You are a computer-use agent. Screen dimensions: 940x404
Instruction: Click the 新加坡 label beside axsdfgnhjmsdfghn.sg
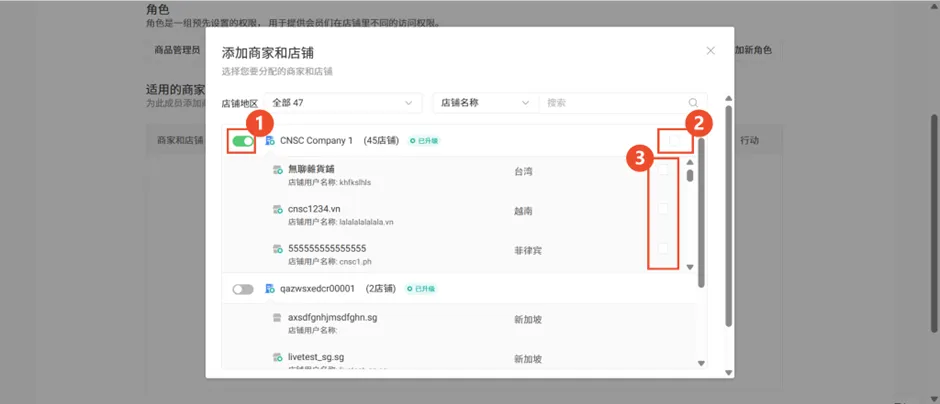click(x=528, y=320)
